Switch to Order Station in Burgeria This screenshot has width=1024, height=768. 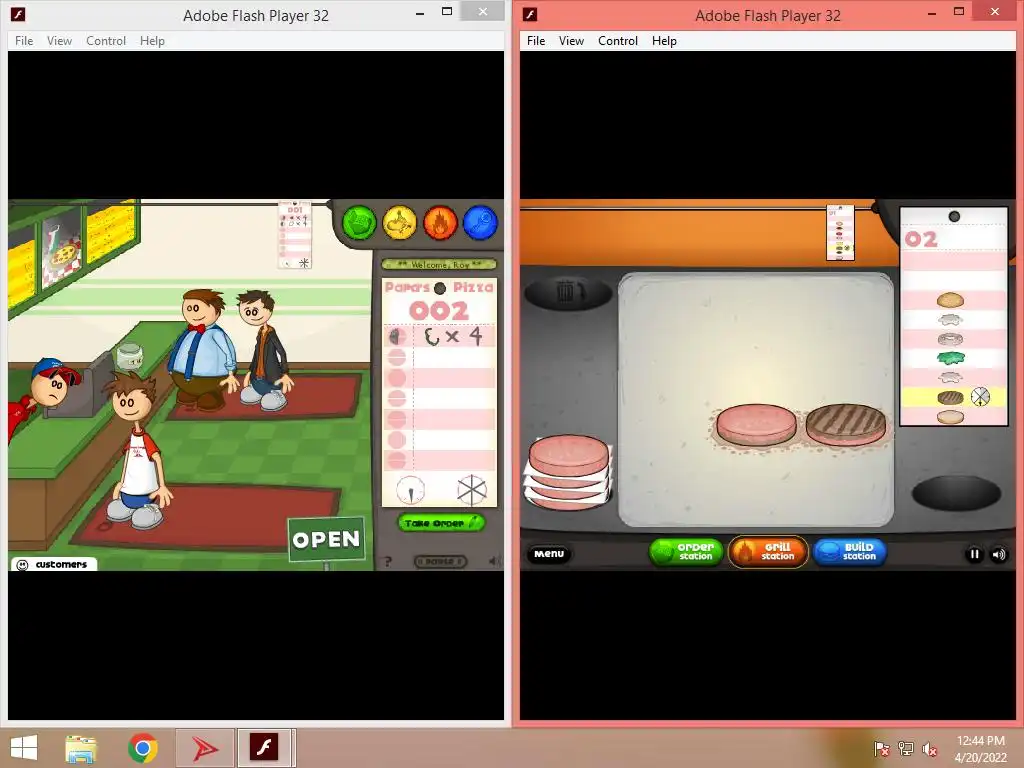click(686, 552)
